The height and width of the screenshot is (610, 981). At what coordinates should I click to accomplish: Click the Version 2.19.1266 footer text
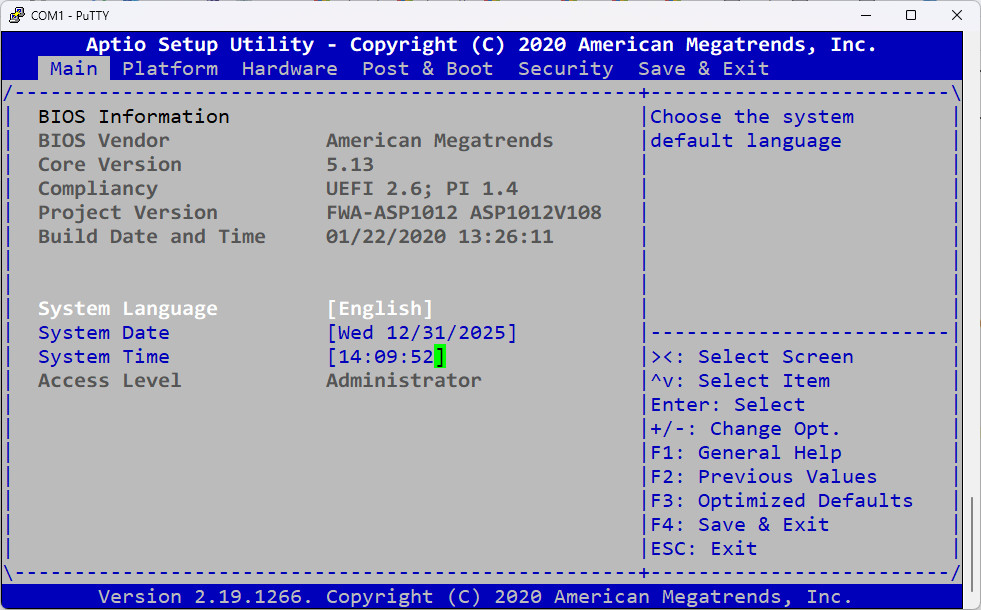pyautogui.click(x=475, y=596)
